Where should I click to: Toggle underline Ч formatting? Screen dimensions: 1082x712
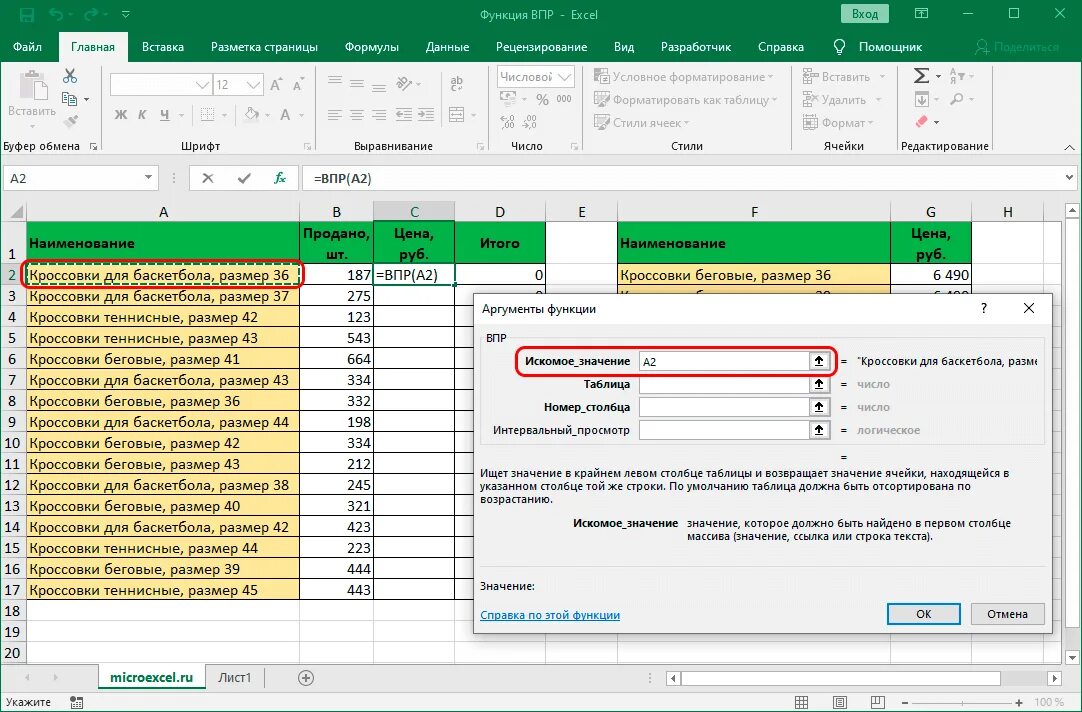164,115
